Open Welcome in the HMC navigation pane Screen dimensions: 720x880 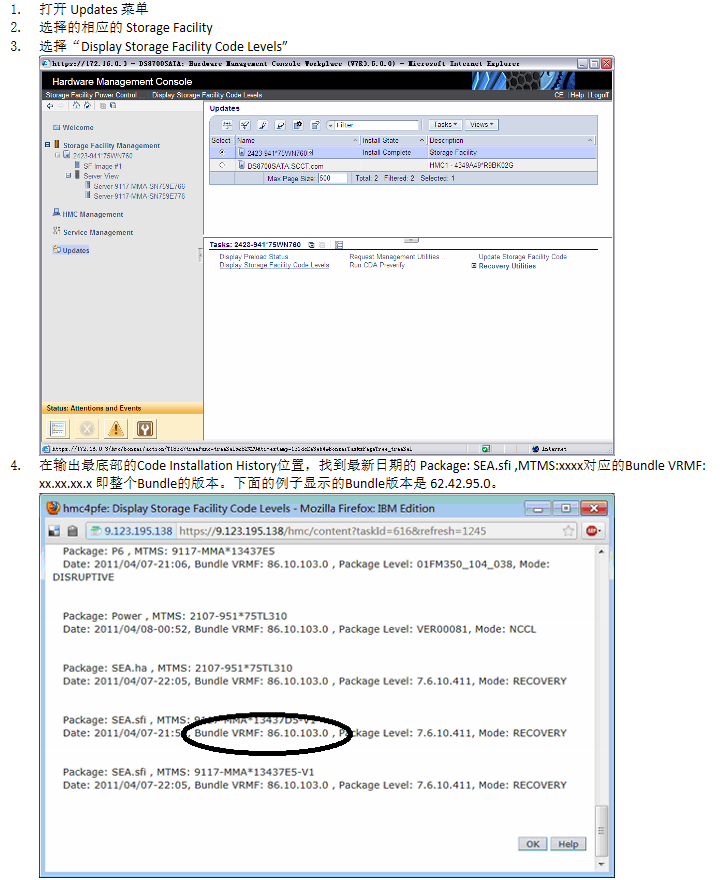tap(78, 127)
